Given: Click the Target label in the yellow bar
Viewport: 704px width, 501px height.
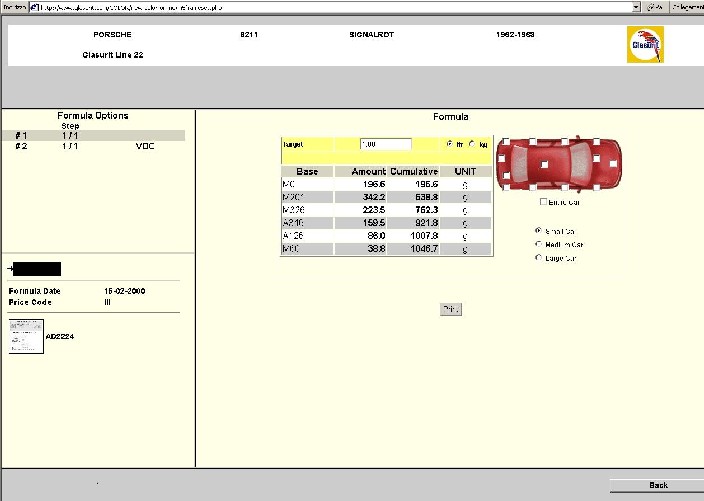Looking at the screenshot, I should pos(293,145).
